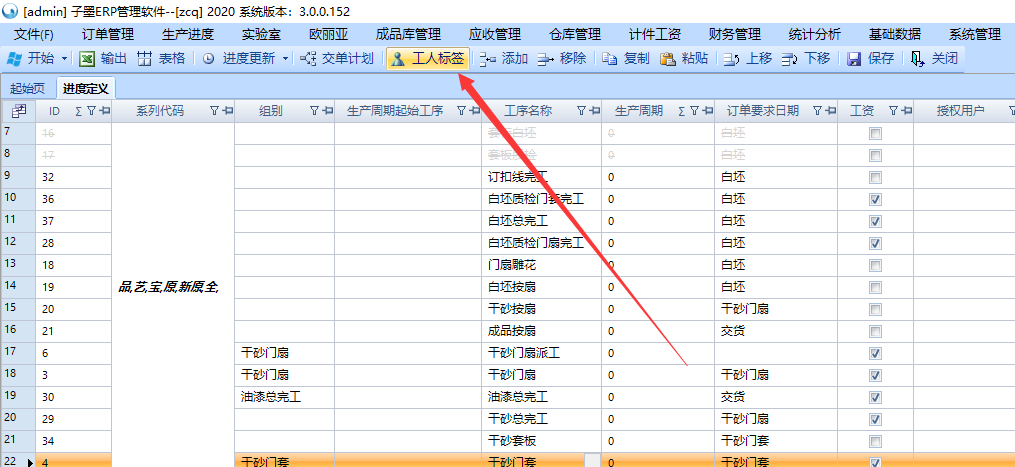The image size is (1015, 467).
Task: Enable 工资 checkbox for 成品按扇 row
Action: (x=875, y=331)
